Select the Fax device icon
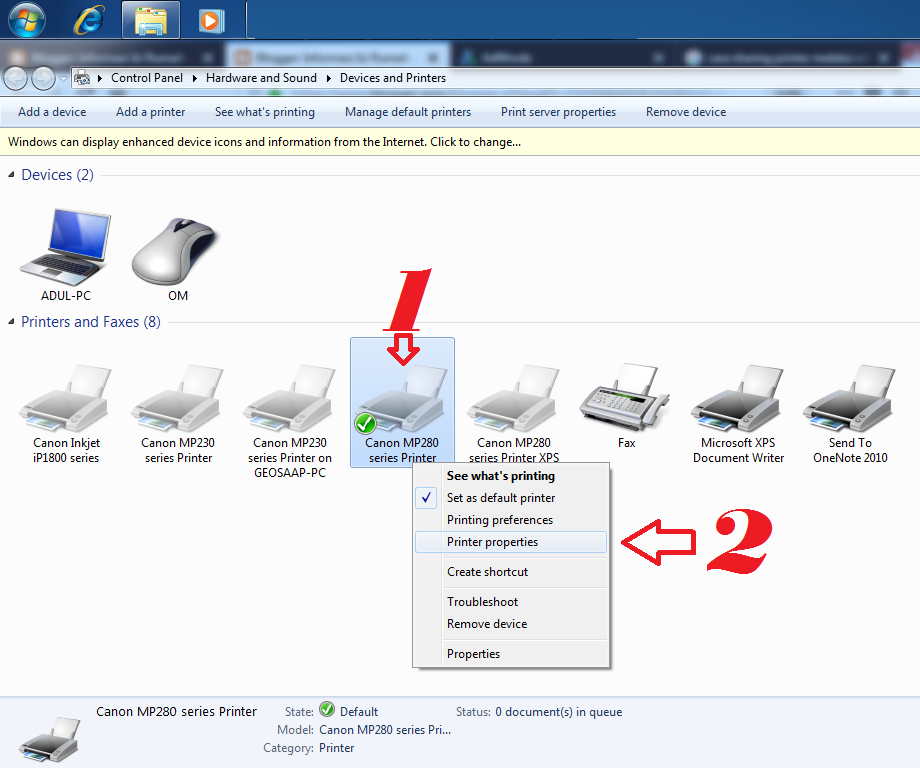This screenshot has height=768, width=920. point(626,405)
